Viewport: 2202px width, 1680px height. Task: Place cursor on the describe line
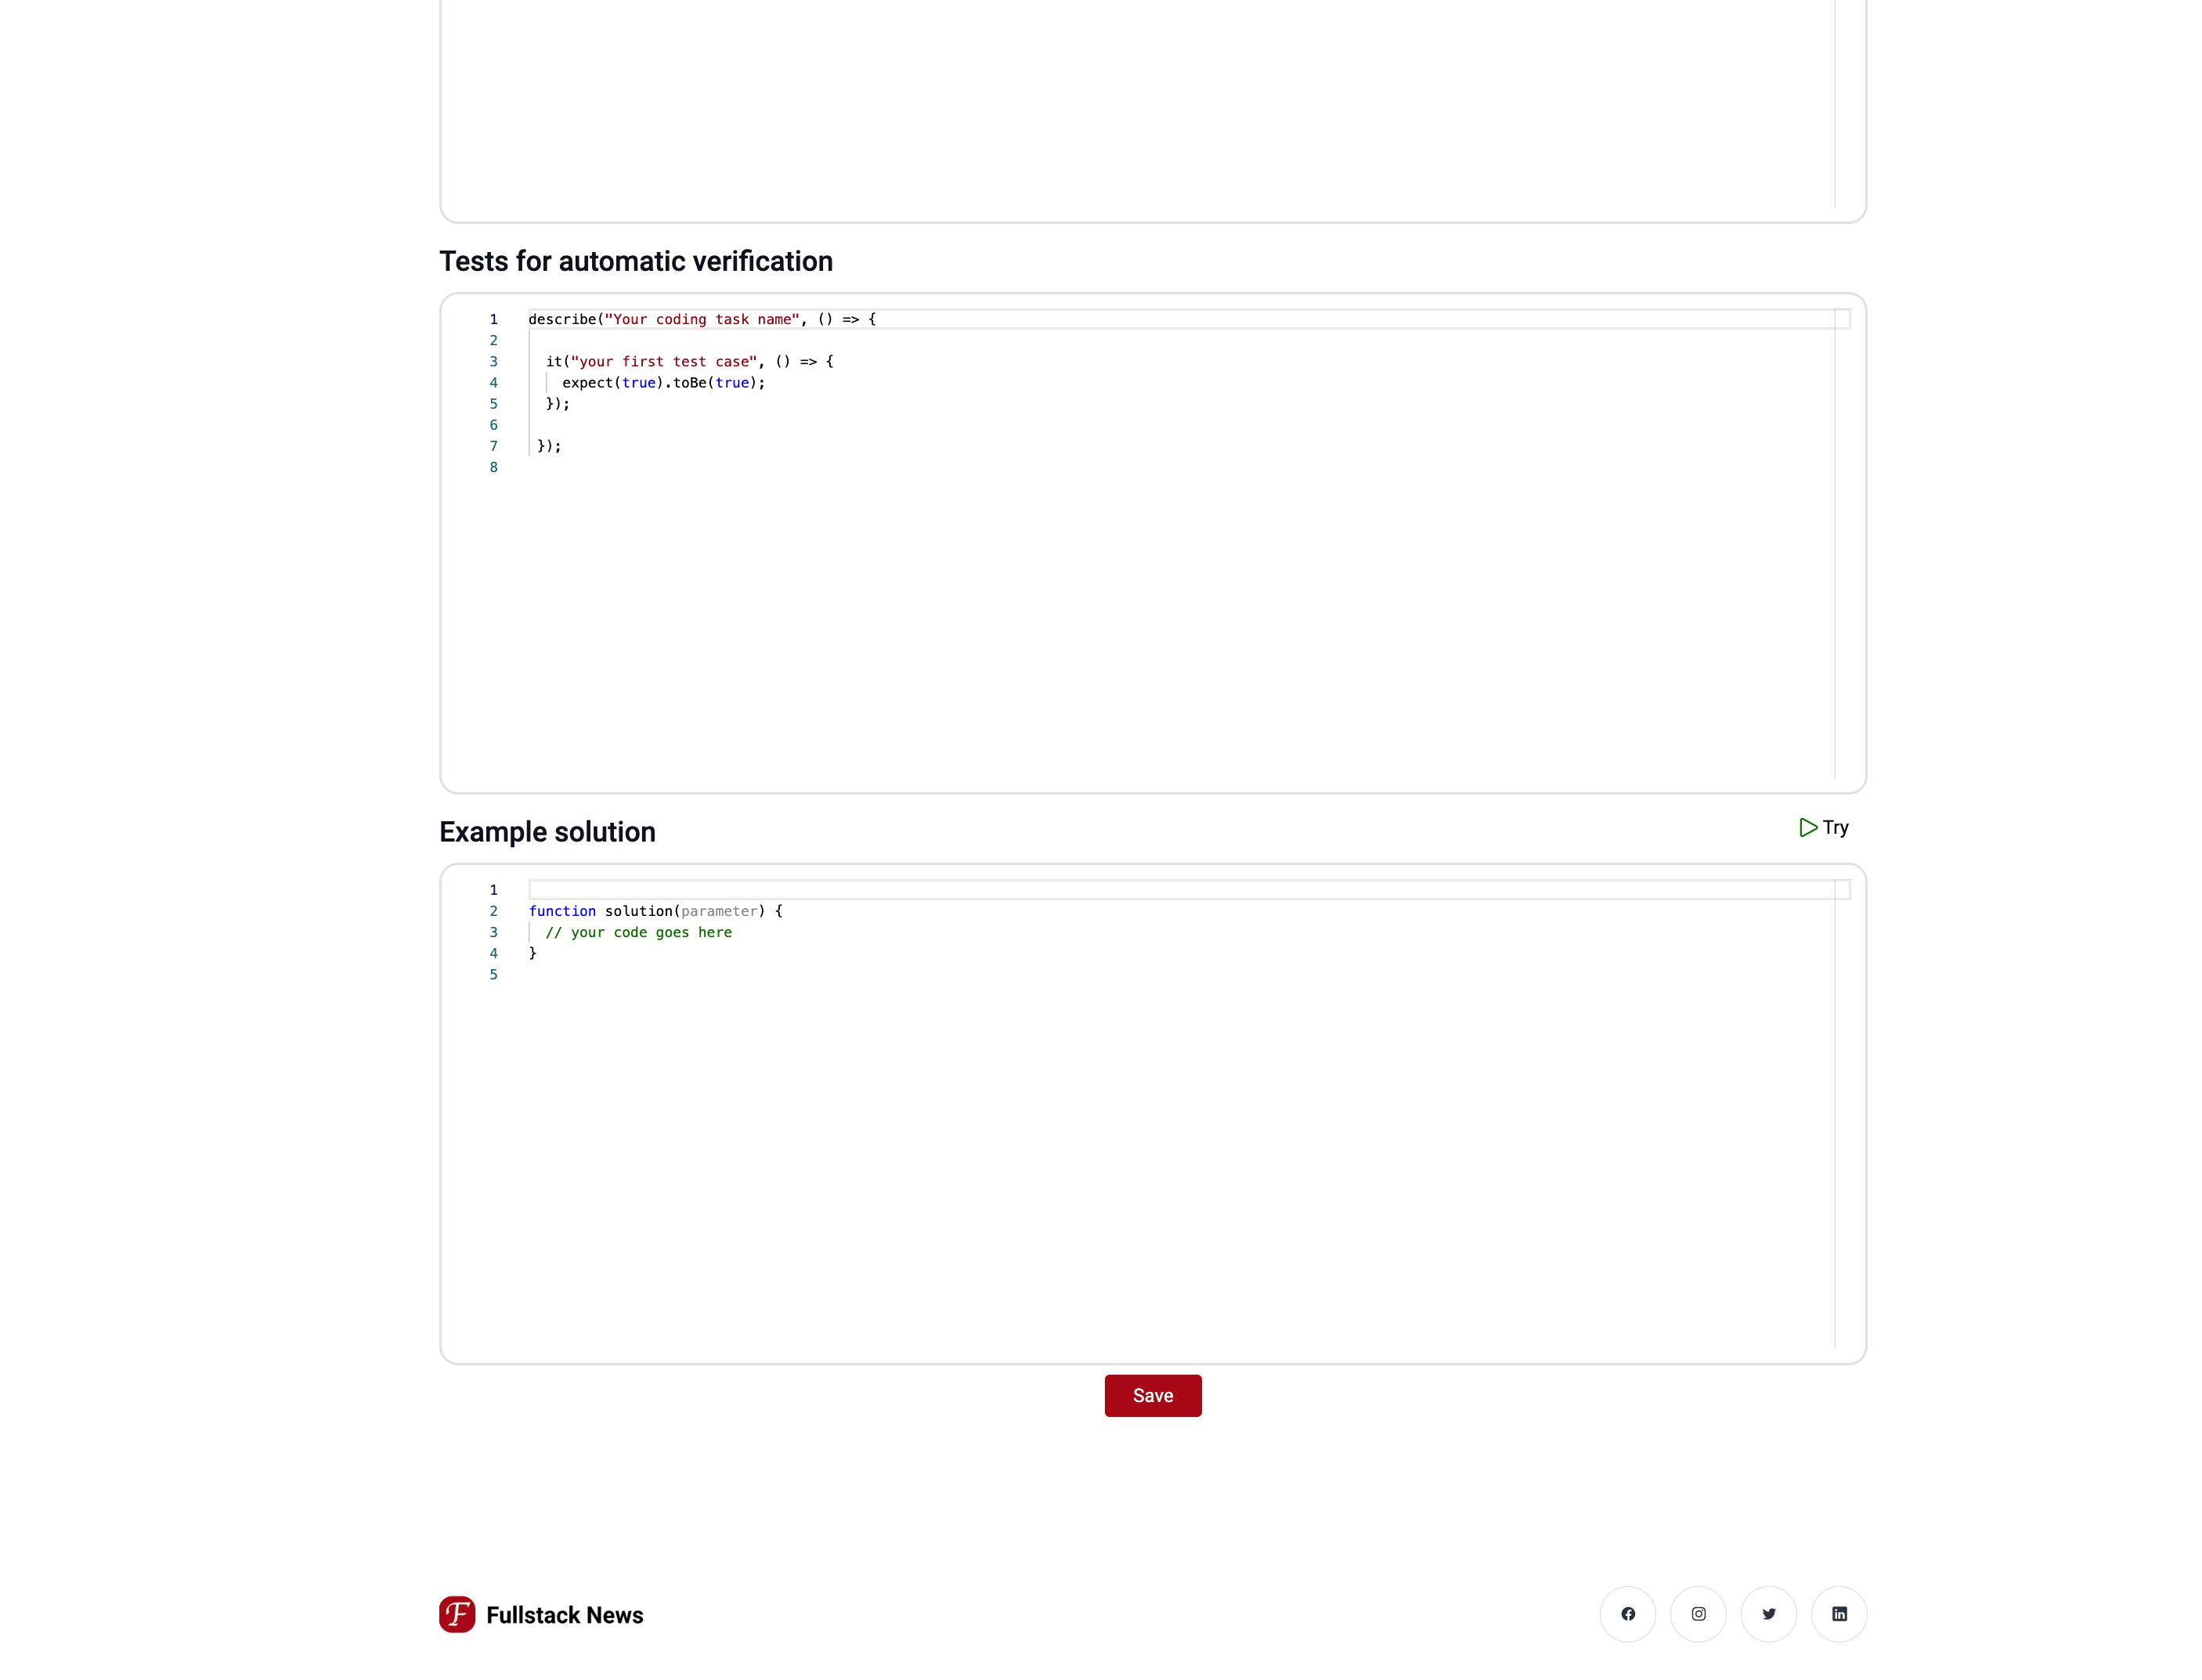point(700,319)
